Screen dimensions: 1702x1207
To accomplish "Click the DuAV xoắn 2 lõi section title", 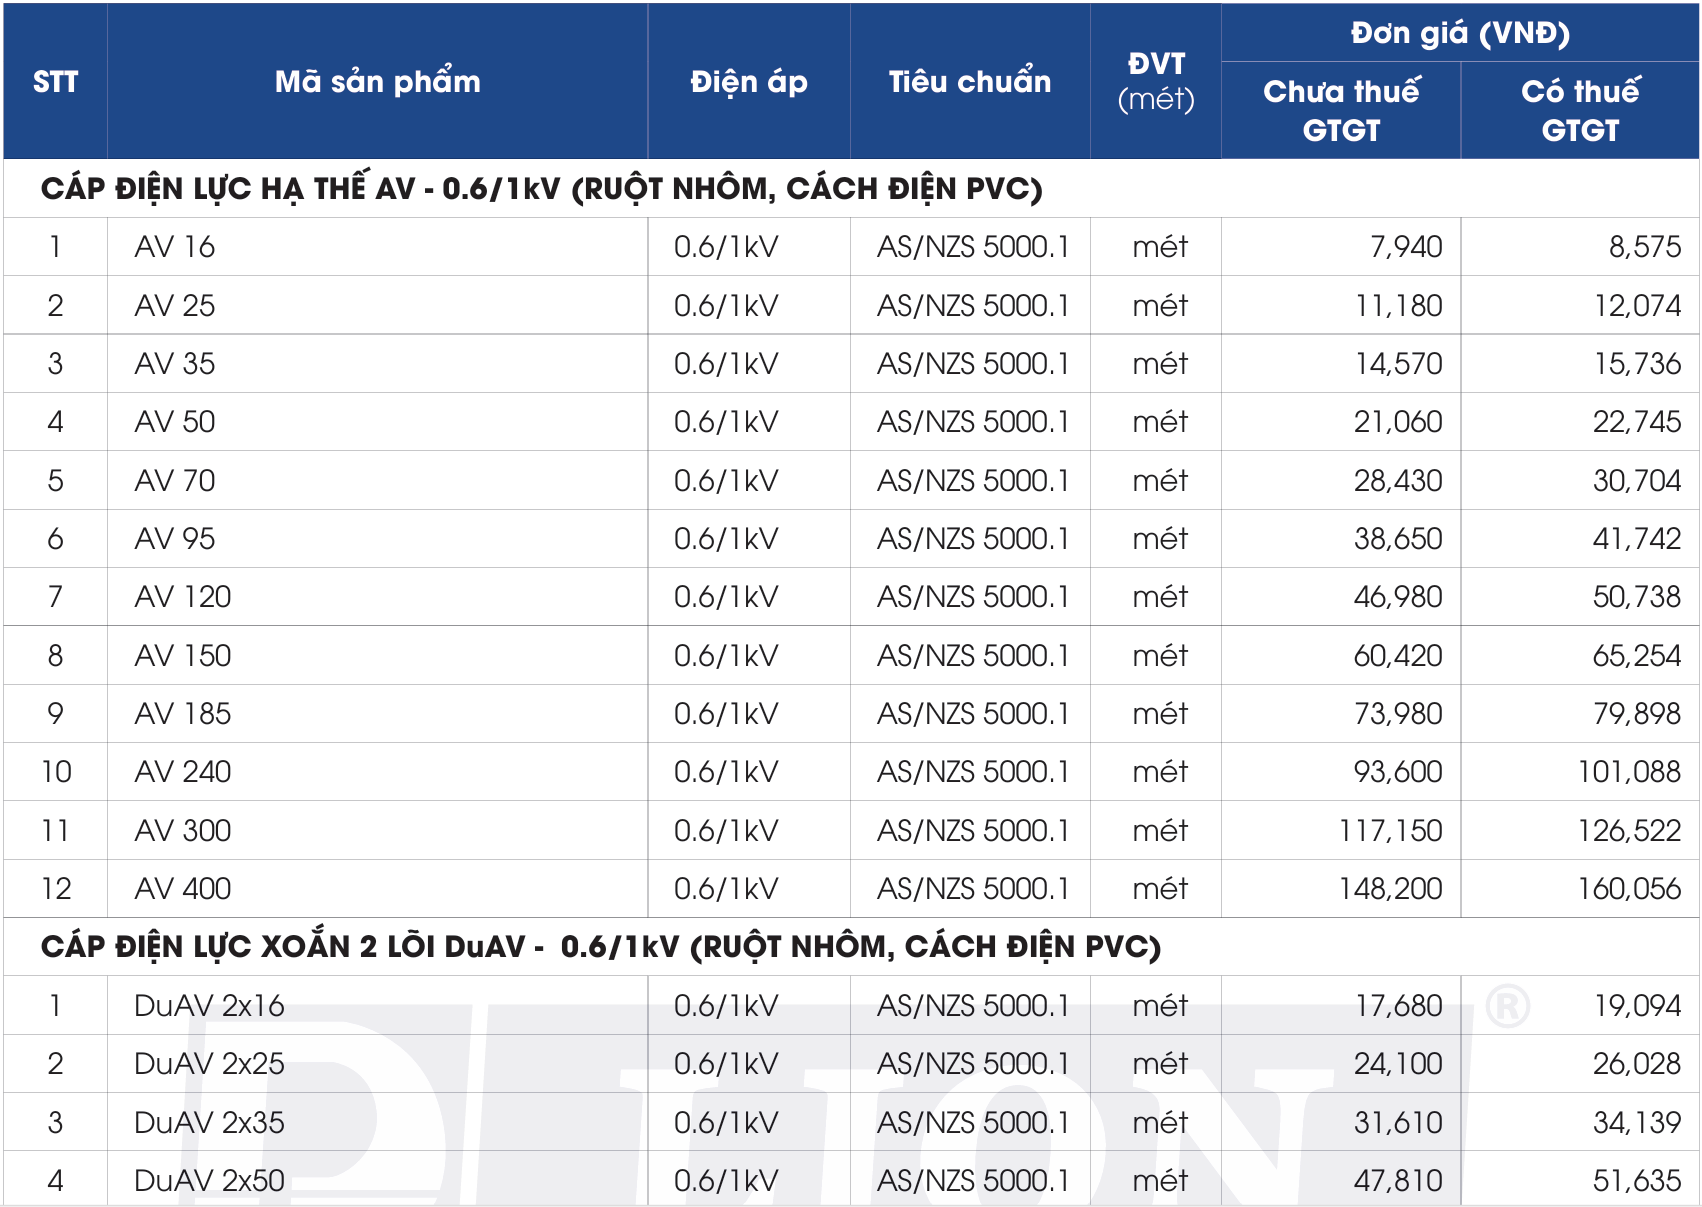I will click(600, 947).
